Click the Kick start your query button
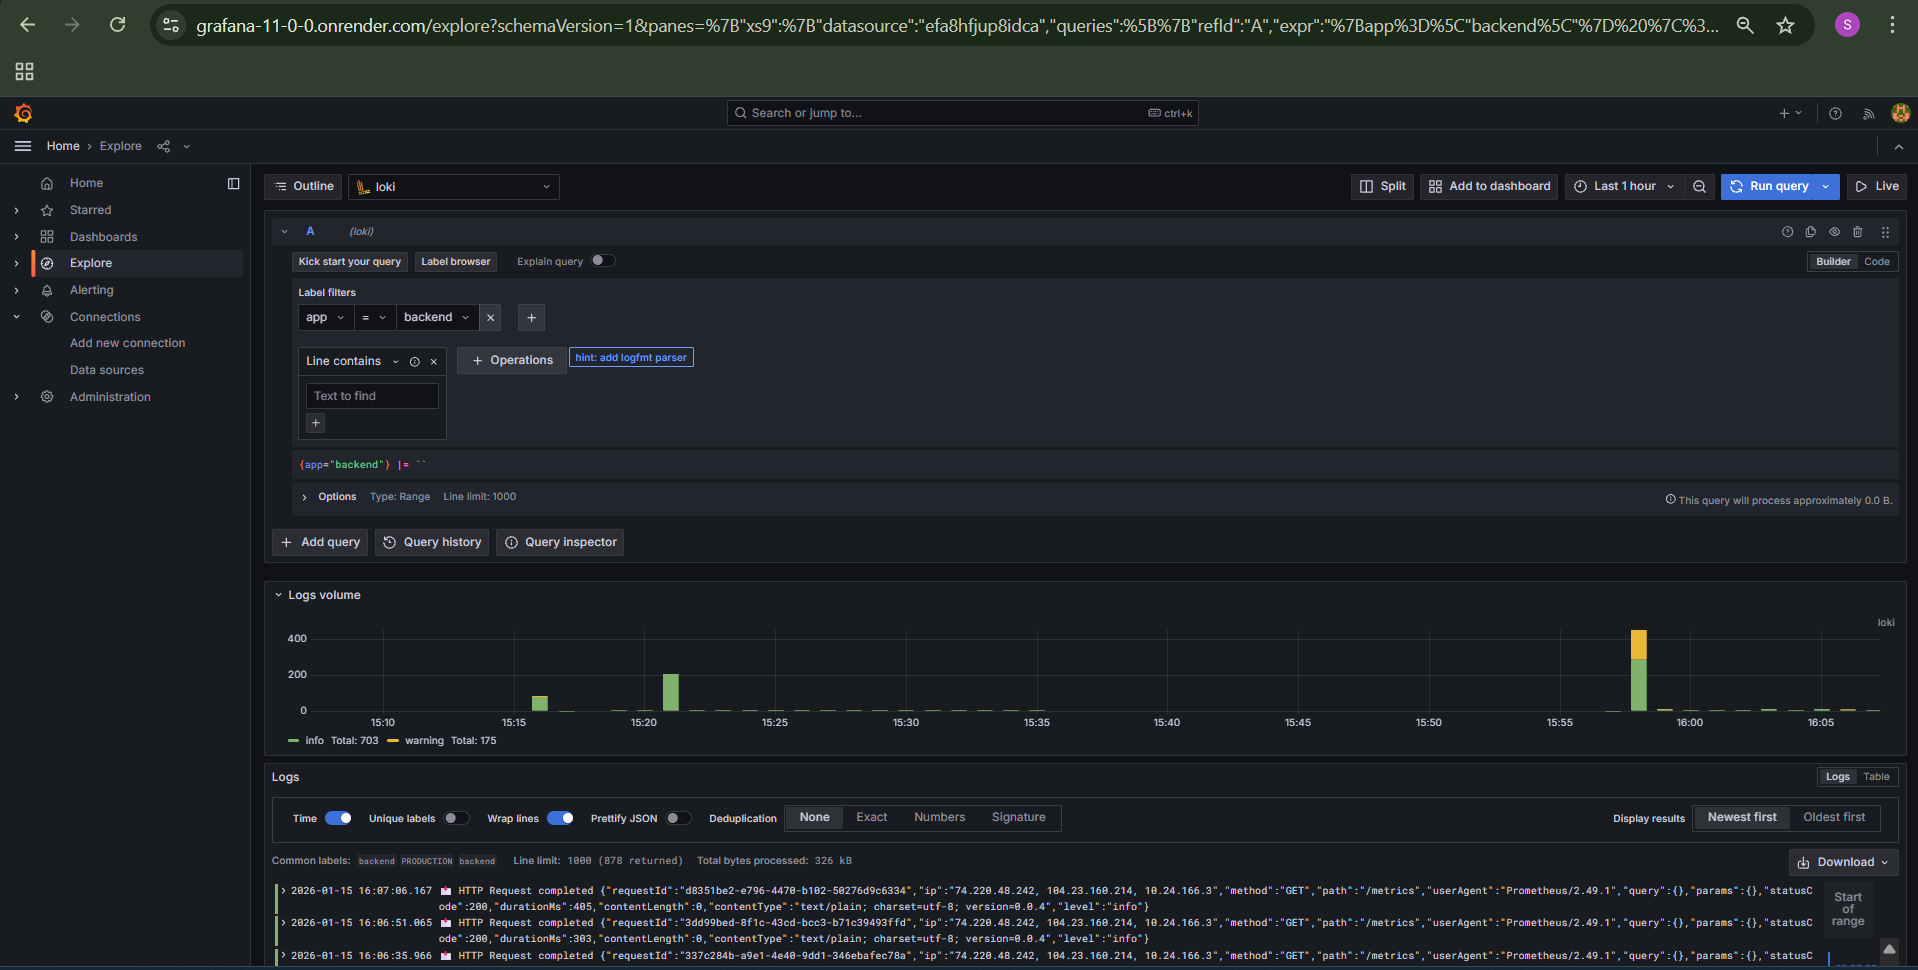Screen dimensions: 1918x970 [349, 261]
